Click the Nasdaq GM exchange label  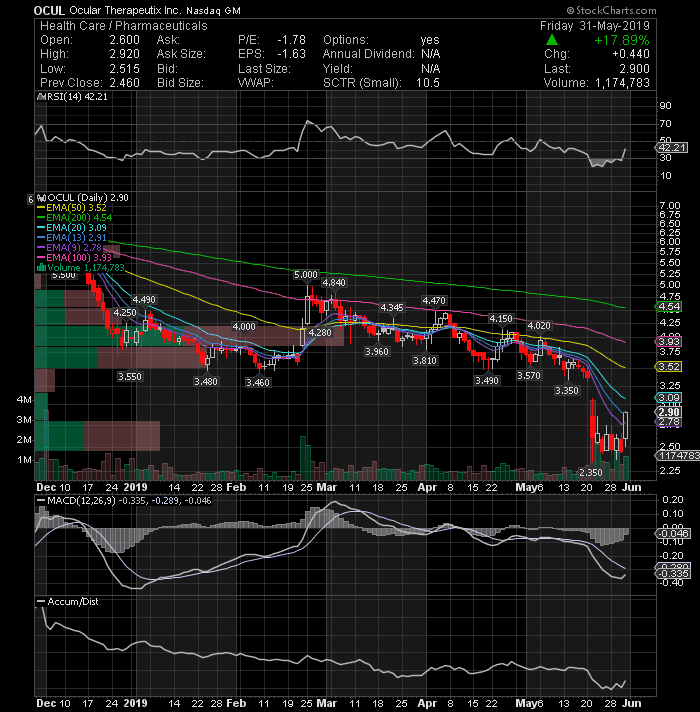click(x=213, y=10)
